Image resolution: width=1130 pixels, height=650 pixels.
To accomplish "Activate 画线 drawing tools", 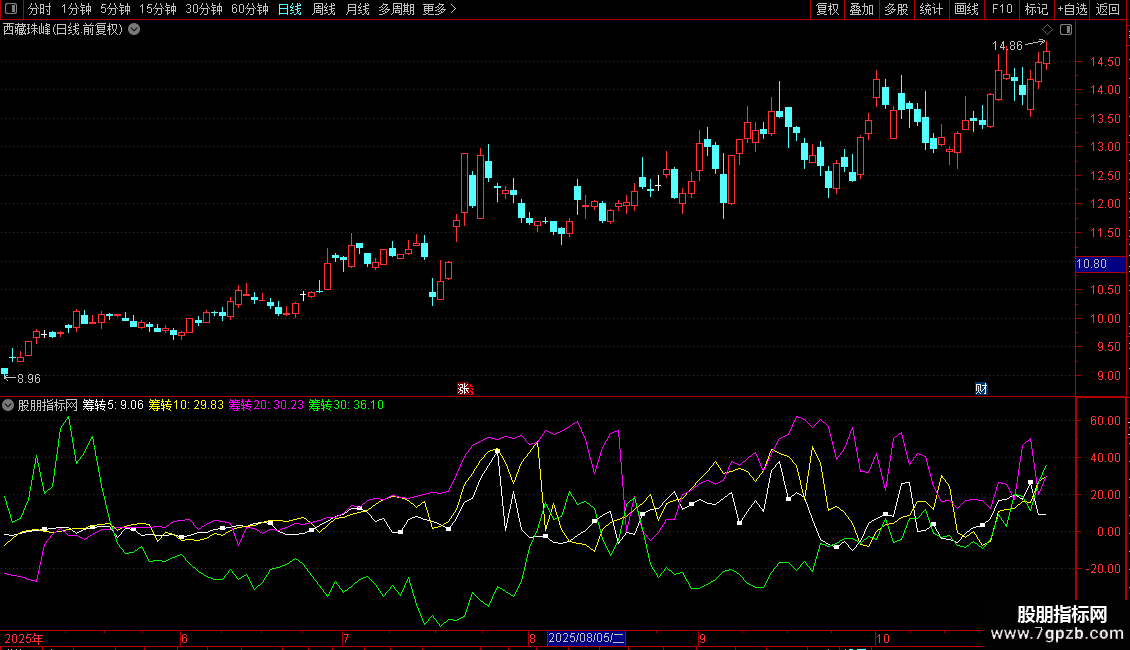I will [x=966, y=9].
